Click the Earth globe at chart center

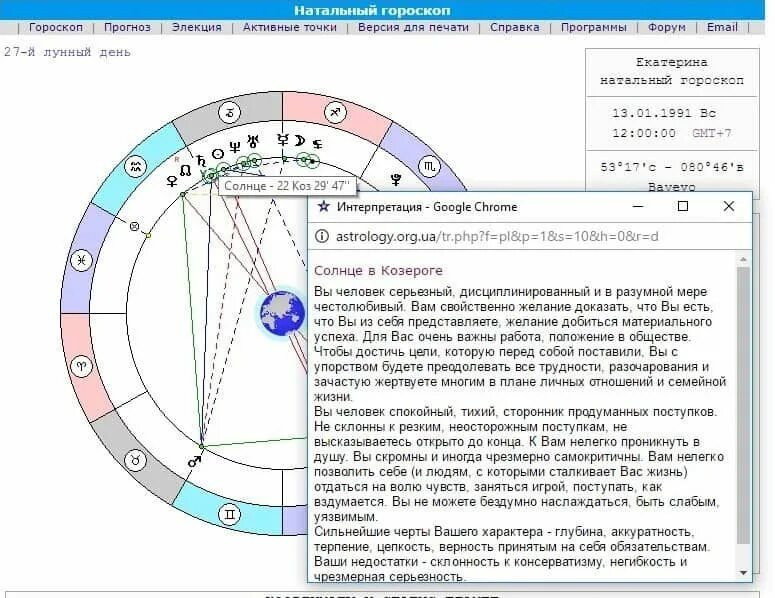coord(283,314)
